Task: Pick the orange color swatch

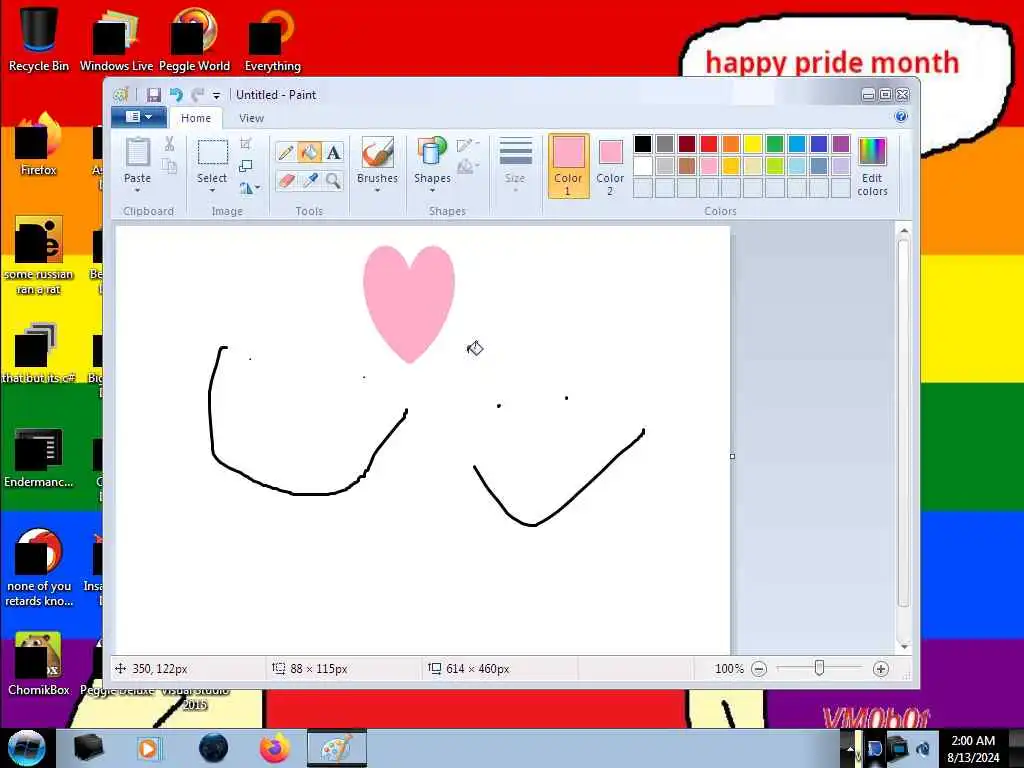Action: (x=731, y=144)
